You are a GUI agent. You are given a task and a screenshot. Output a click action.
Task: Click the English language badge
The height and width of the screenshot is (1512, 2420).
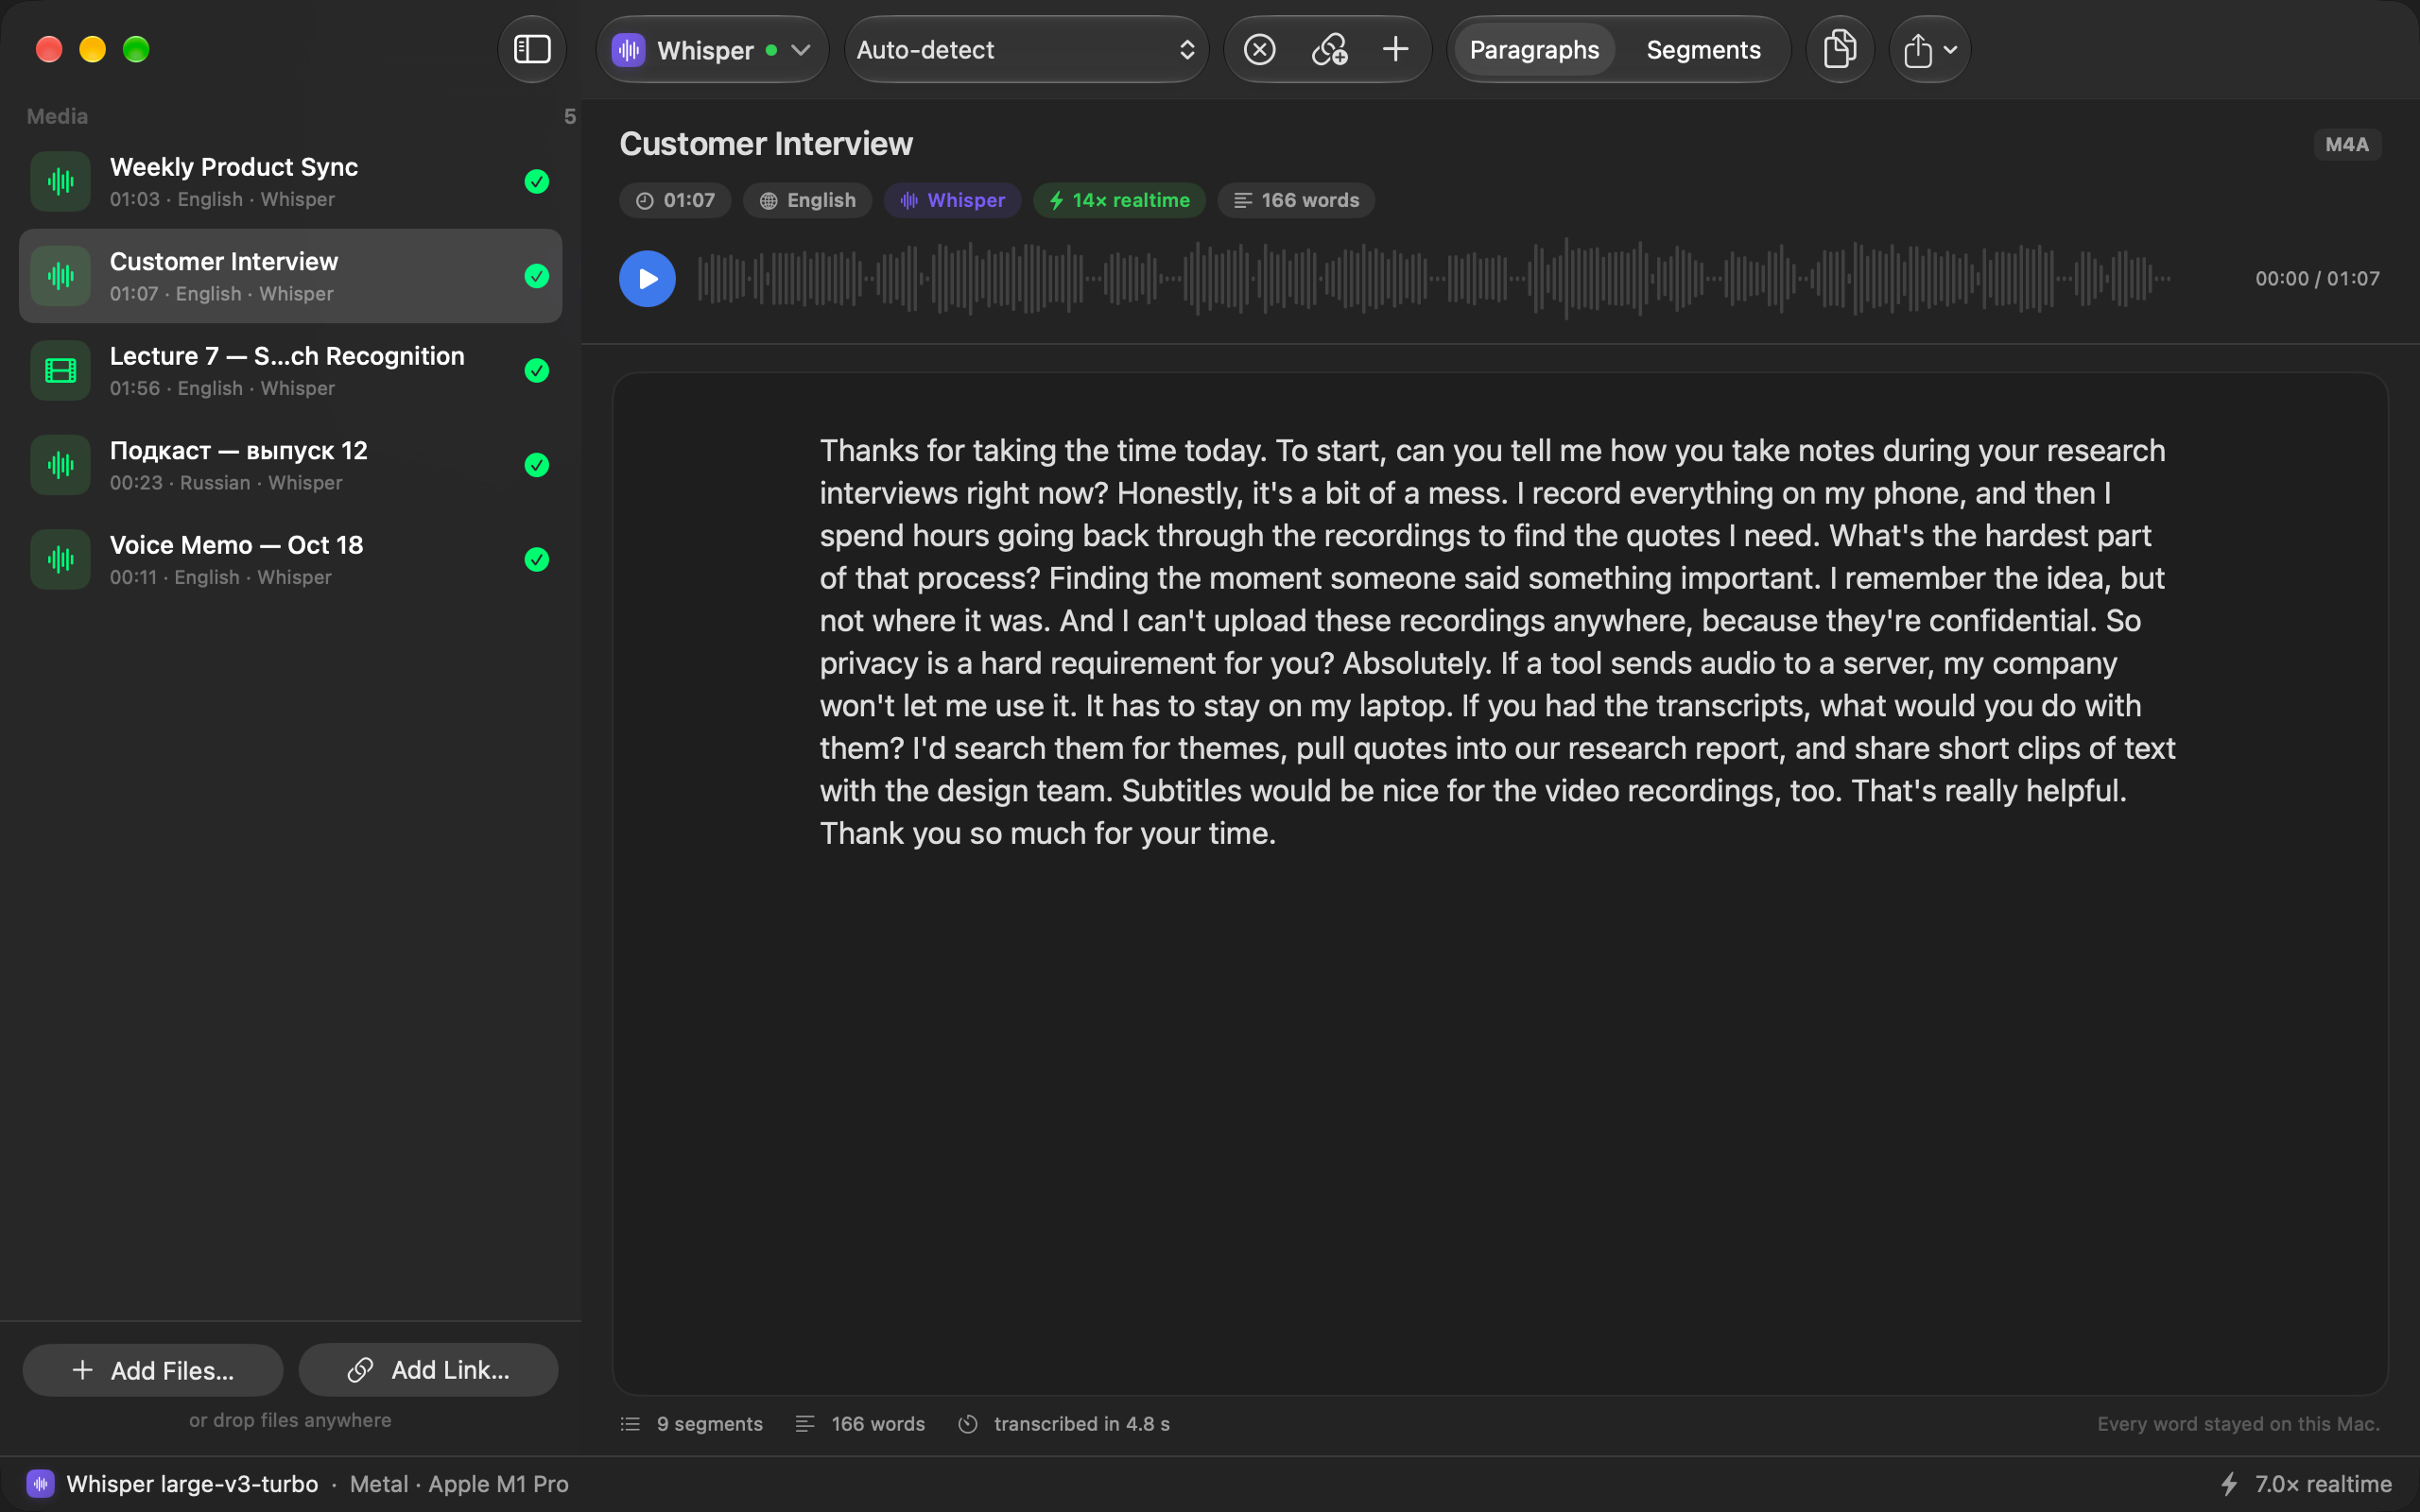(807, 200)
